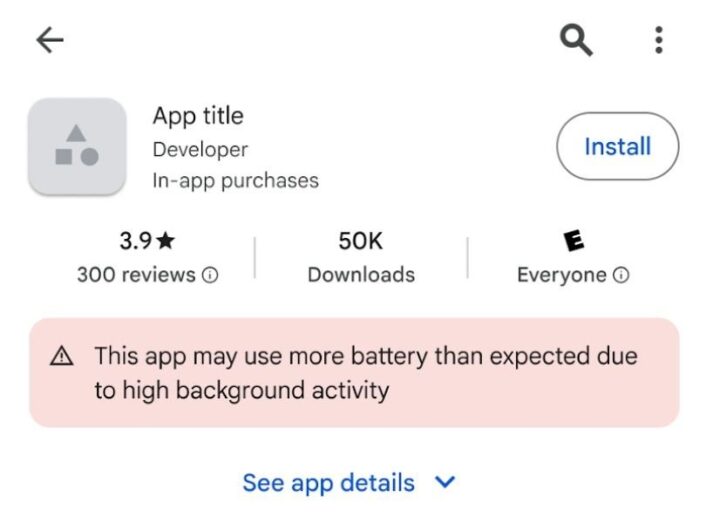Screen dimensions: 720x530
Task: Tap the back arrow icon
Action: tap(49, 40)
